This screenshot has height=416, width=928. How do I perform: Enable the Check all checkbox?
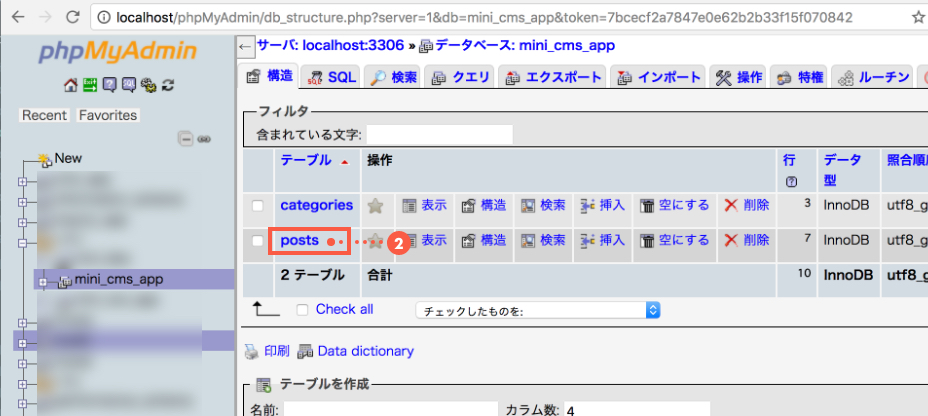click(302, 310)
